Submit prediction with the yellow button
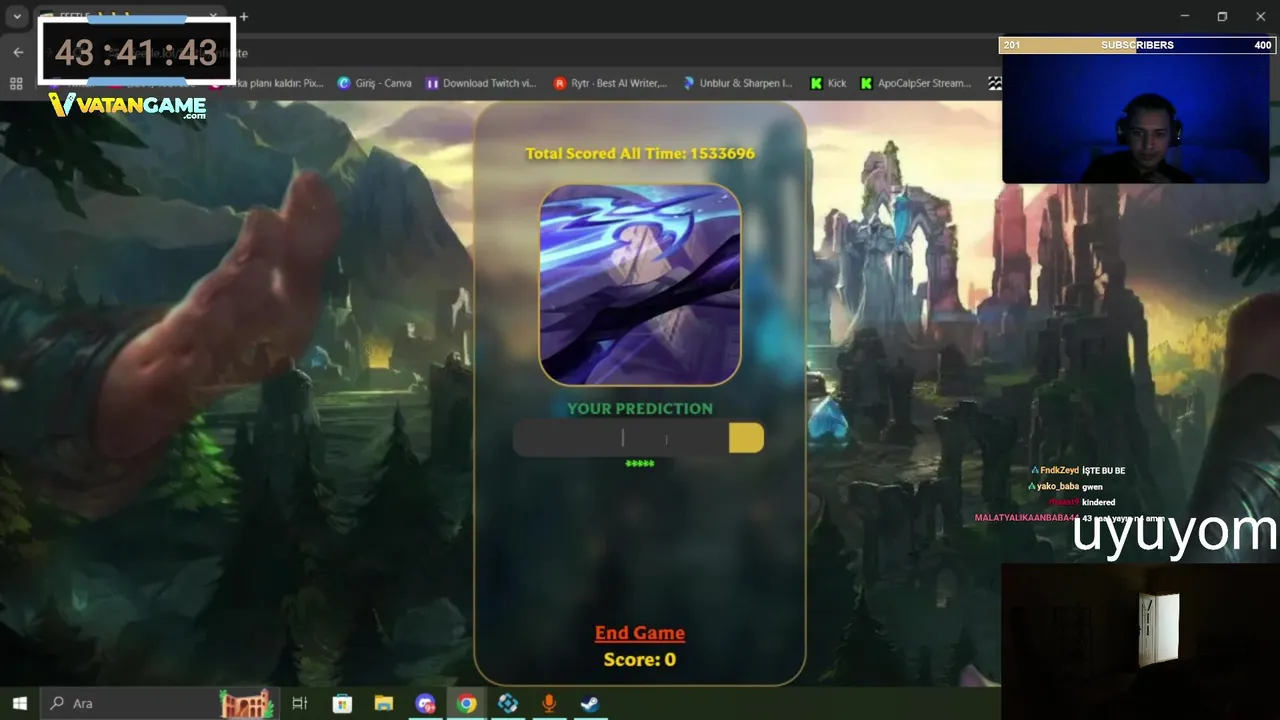 click(746, 438)
